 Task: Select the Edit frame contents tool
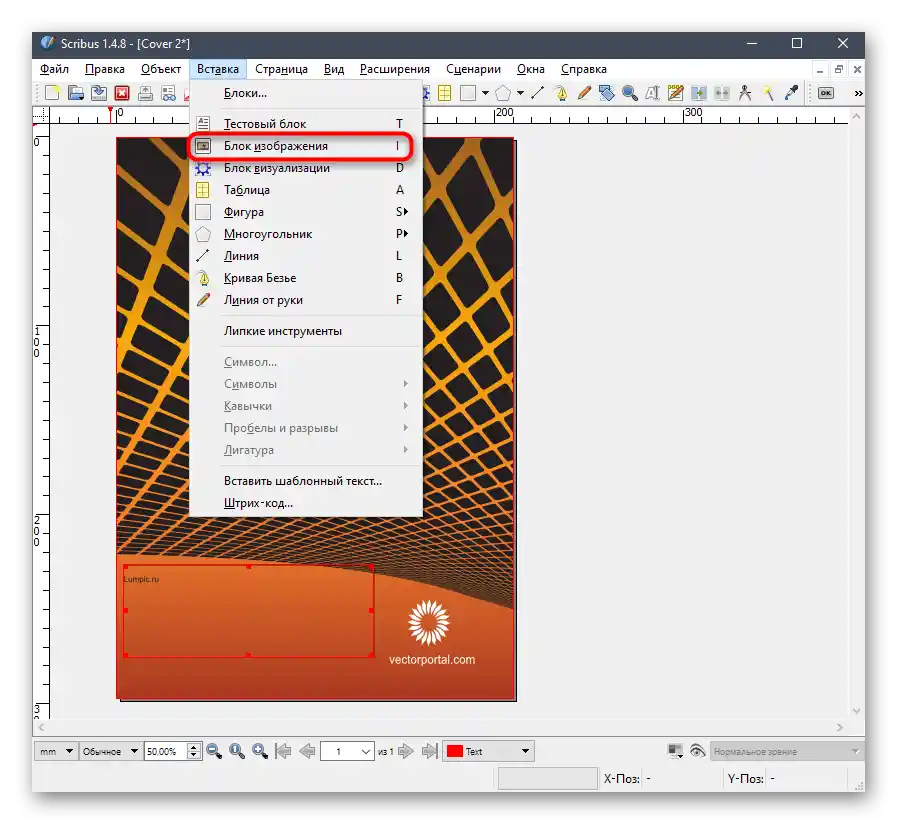653,93
